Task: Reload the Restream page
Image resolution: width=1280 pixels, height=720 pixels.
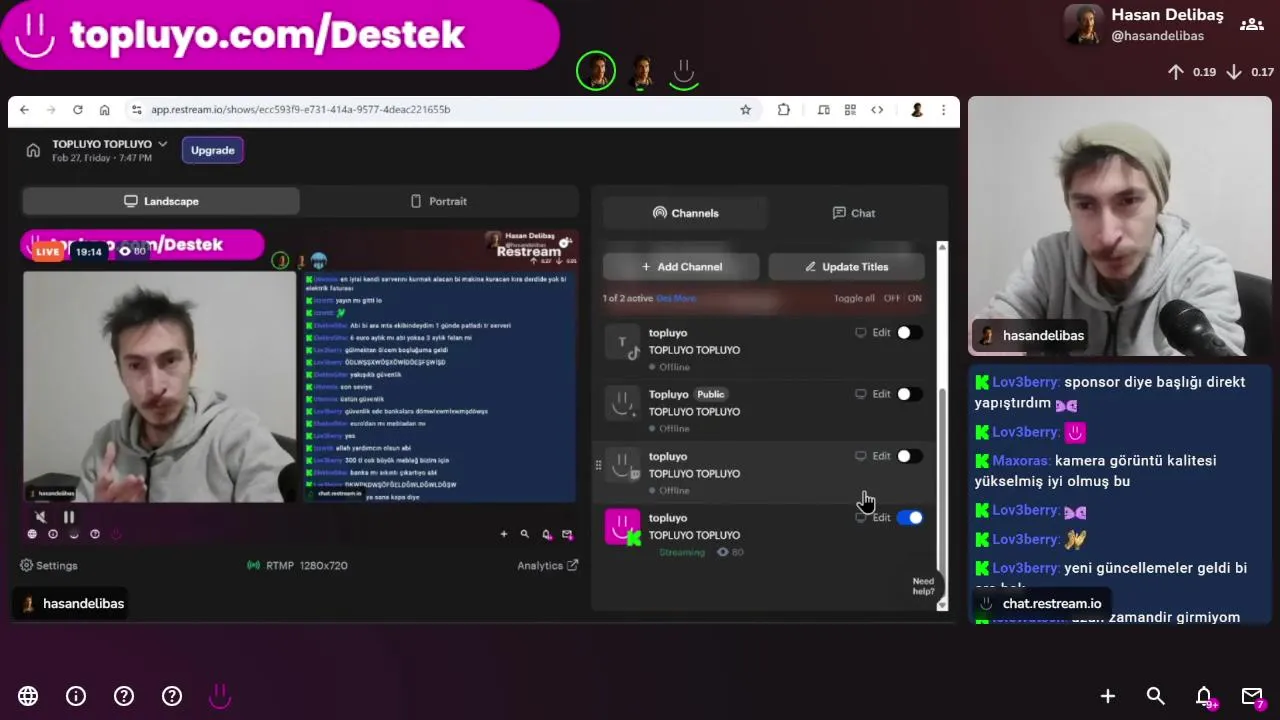Action: pyautogui.click(x=77, y=110)
